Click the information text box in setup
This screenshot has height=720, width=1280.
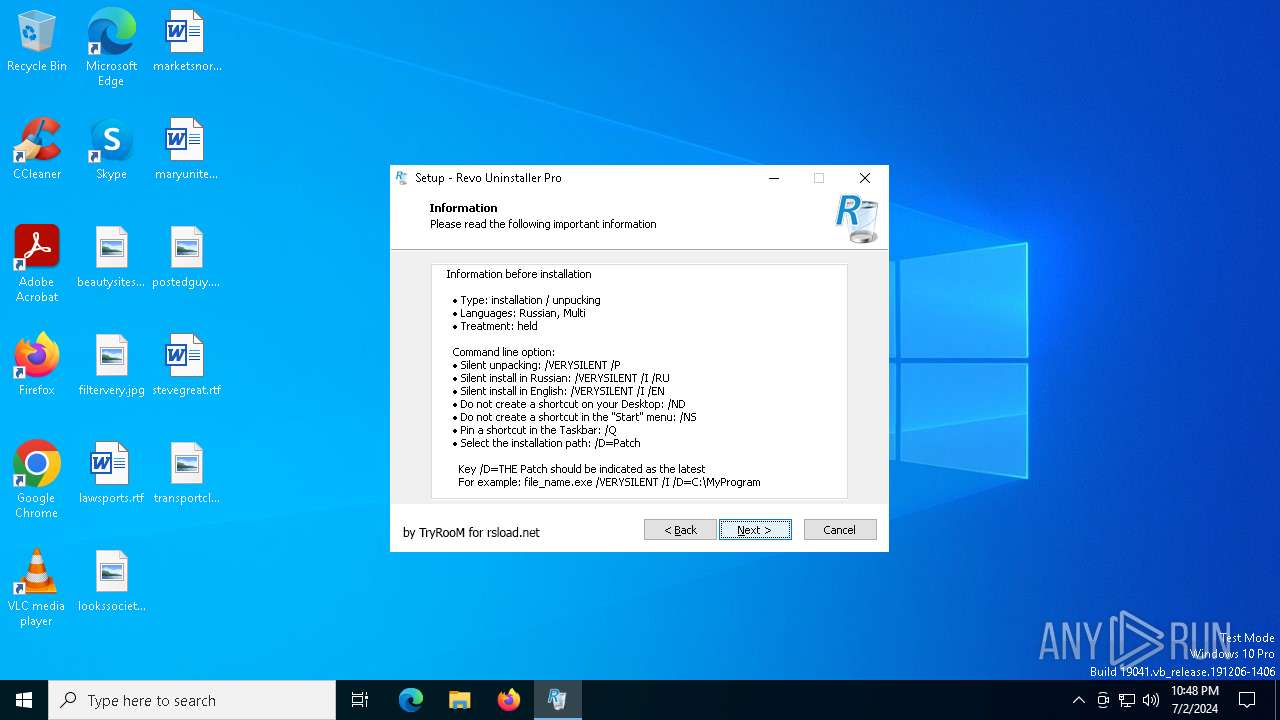pyautogui.click(x=639, y=381)
